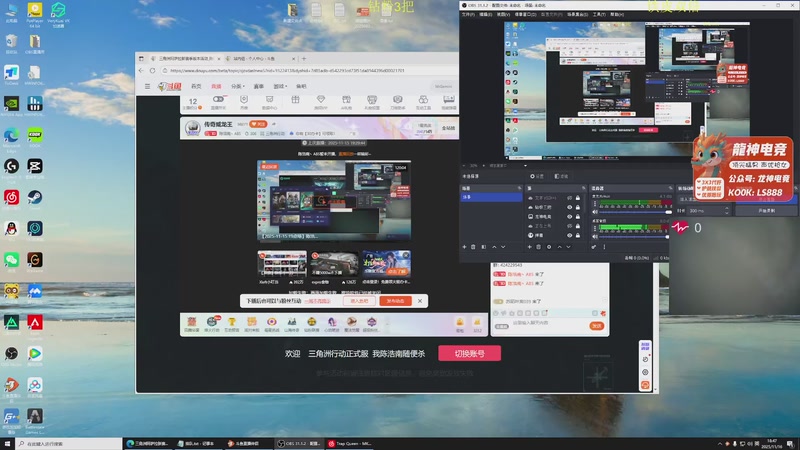The height and width of the screenshot is (450, 800).
Task: Click the remove source trash icon in OBS
Action: click(539, 247)
